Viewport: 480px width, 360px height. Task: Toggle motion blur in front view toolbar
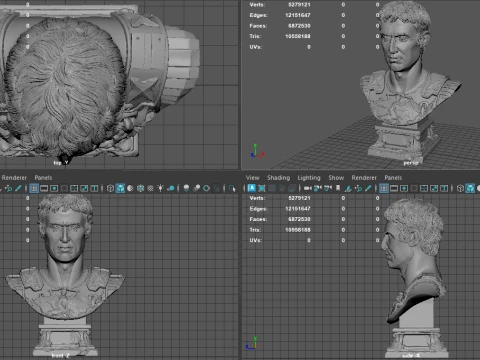click(x=196, y=189)
